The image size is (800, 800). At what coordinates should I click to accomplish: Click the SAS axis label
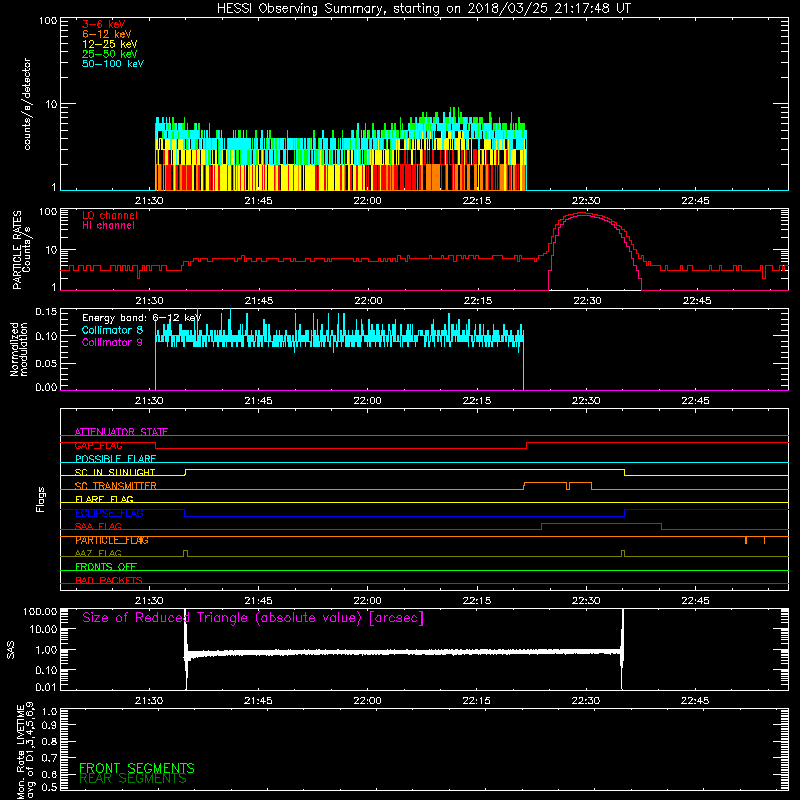(x=11, y=650)
